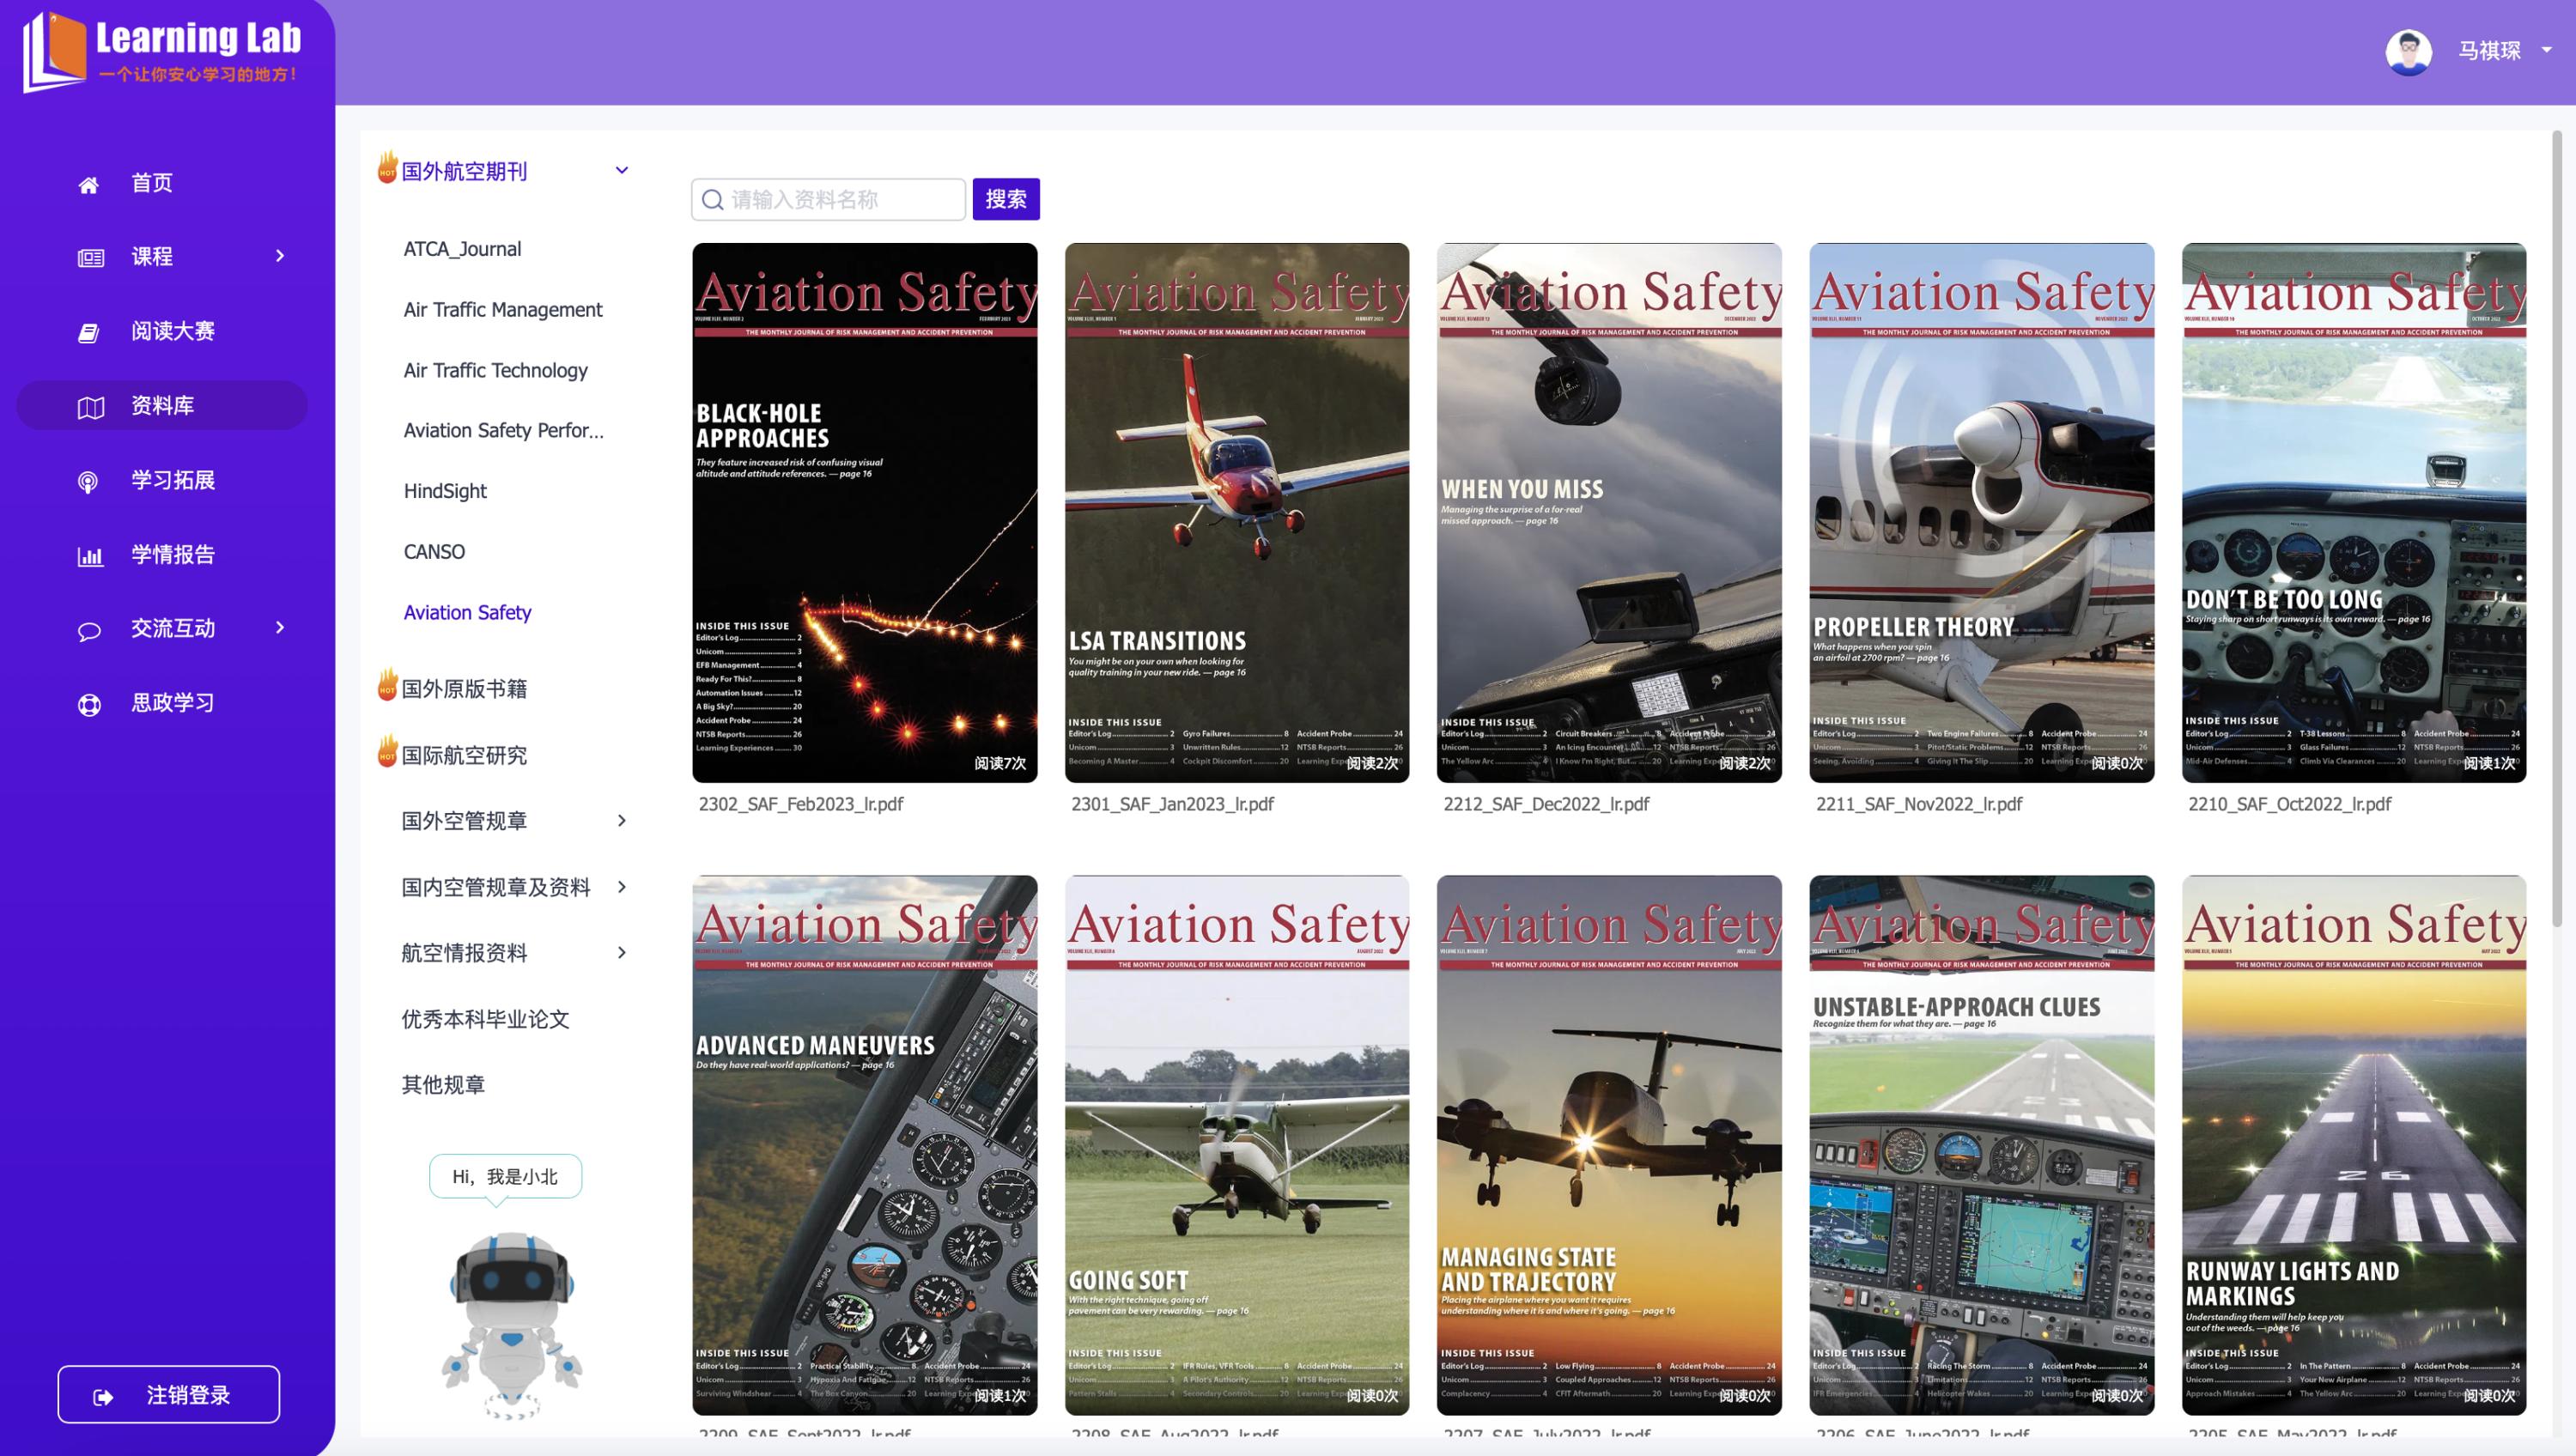Click the 课程 sidebar icon
2576x1456 pixels.
pos(91,258)
